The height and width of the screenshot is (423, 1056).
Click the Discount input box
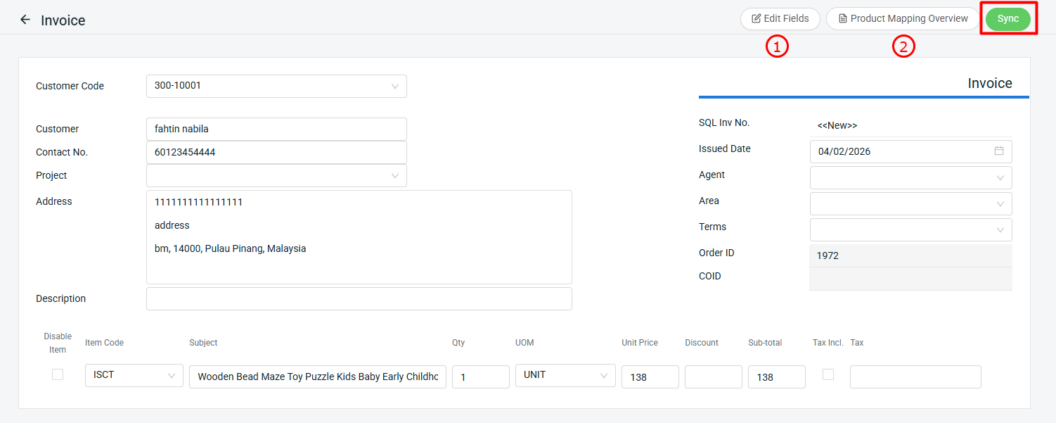click(x=713, y=377)
